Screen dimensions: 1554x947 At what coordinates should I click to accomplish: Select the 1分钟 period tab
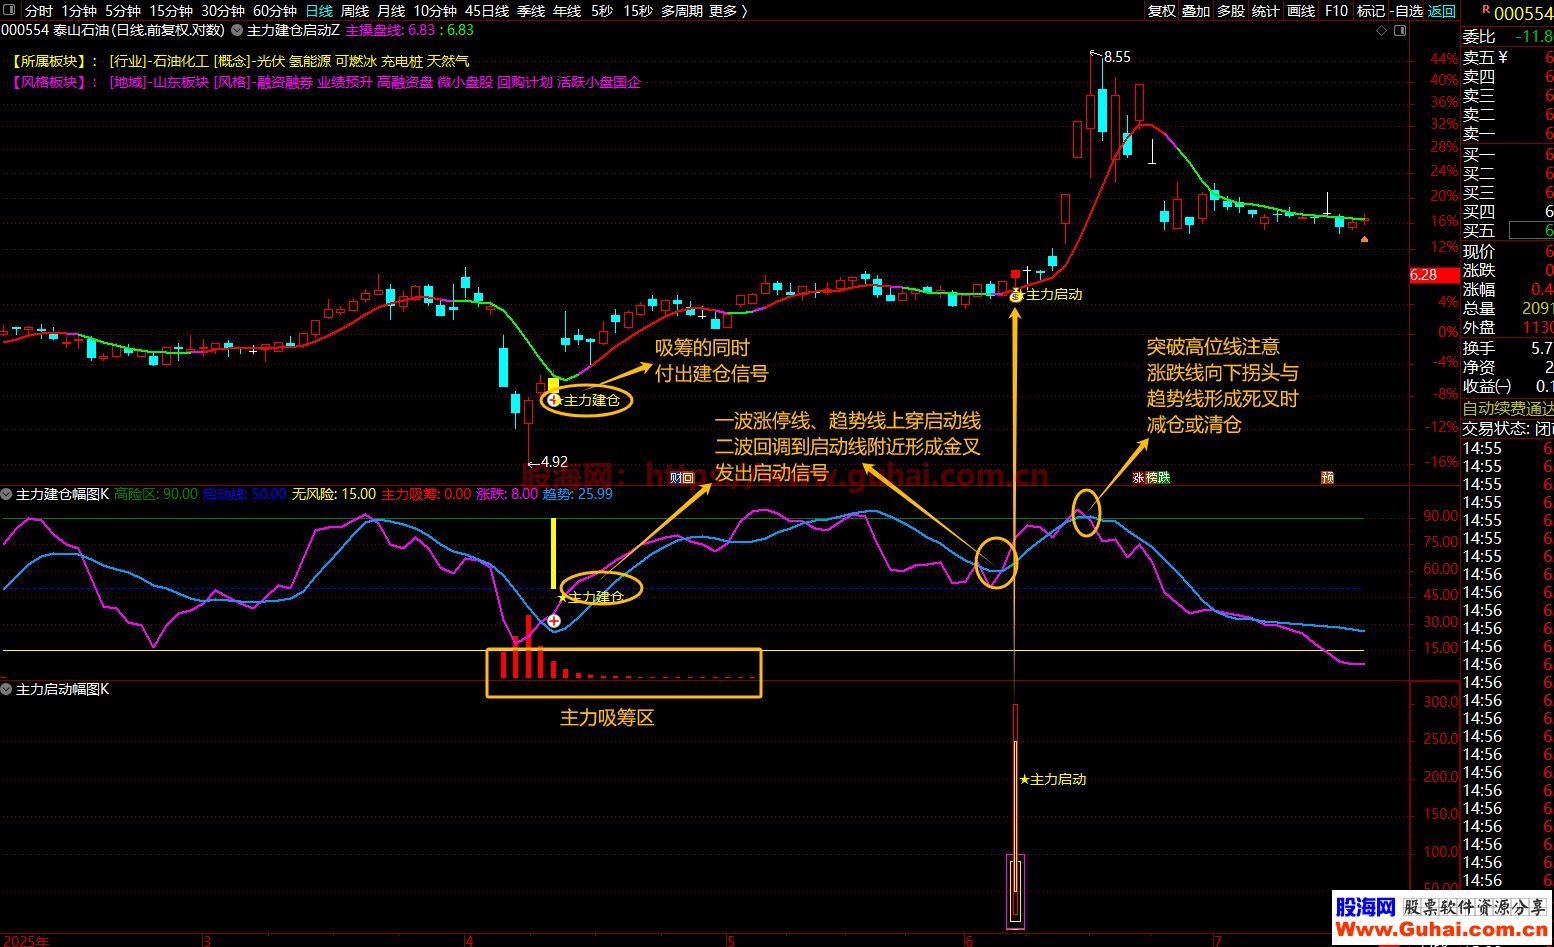79,11
